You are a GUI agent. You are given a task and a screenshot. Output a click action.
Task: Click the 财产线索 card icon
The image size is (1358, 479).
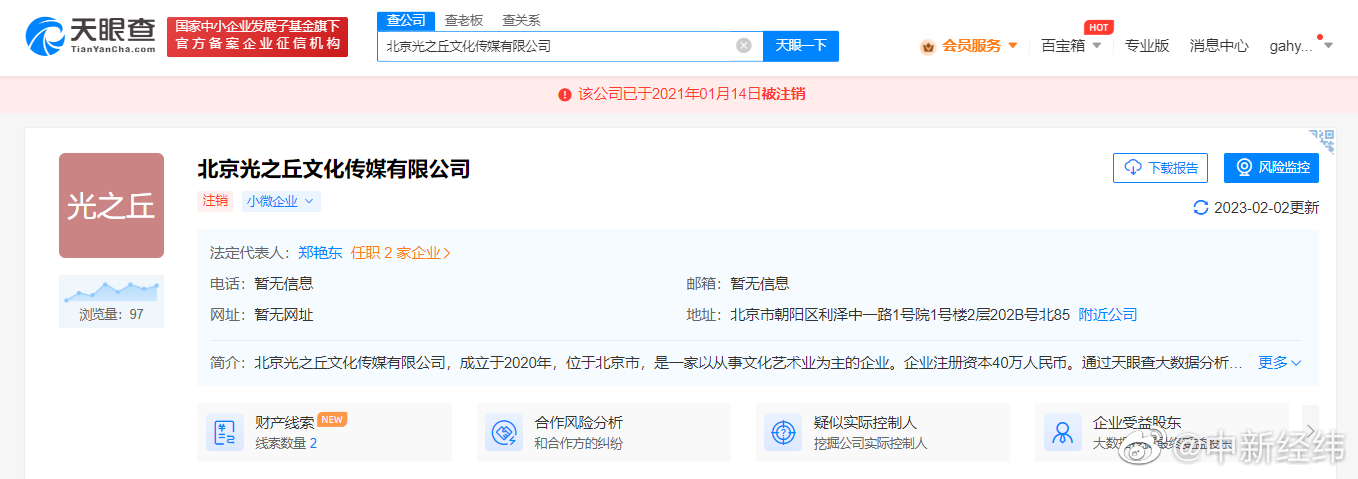point(225,433)
